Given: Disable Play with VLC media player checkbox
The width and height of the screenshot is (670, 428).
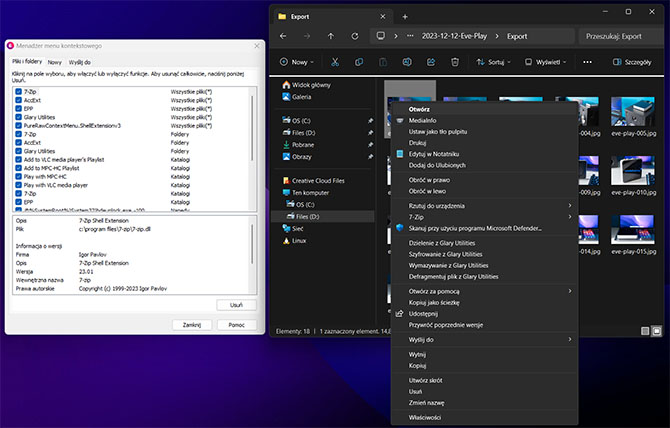Looking at the screenshot, I should coord(18,185).
